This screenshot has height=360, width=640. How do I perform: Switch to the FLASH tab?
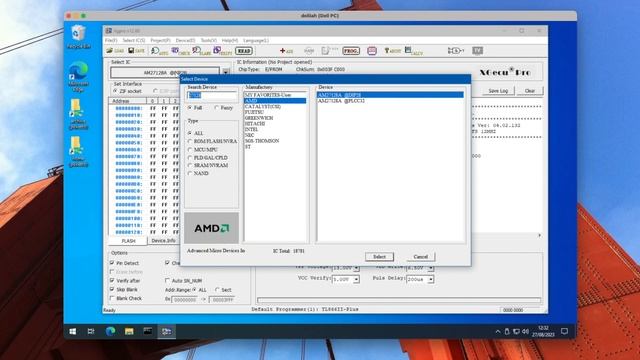[129, 241]
